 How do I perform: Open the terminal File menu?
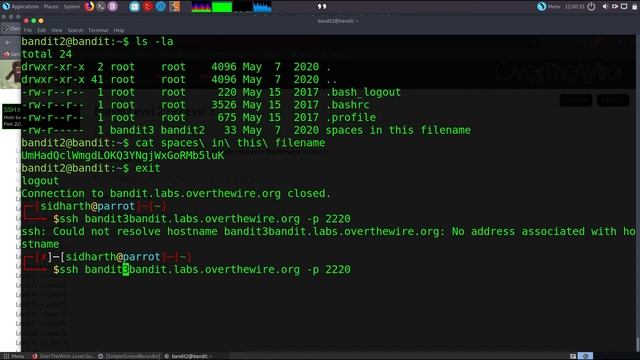coord(27,30)
